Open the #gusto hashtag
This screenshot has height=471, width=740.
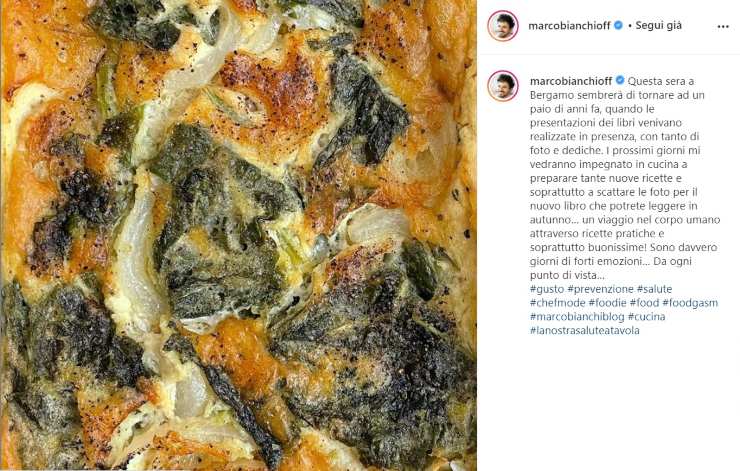547,289
